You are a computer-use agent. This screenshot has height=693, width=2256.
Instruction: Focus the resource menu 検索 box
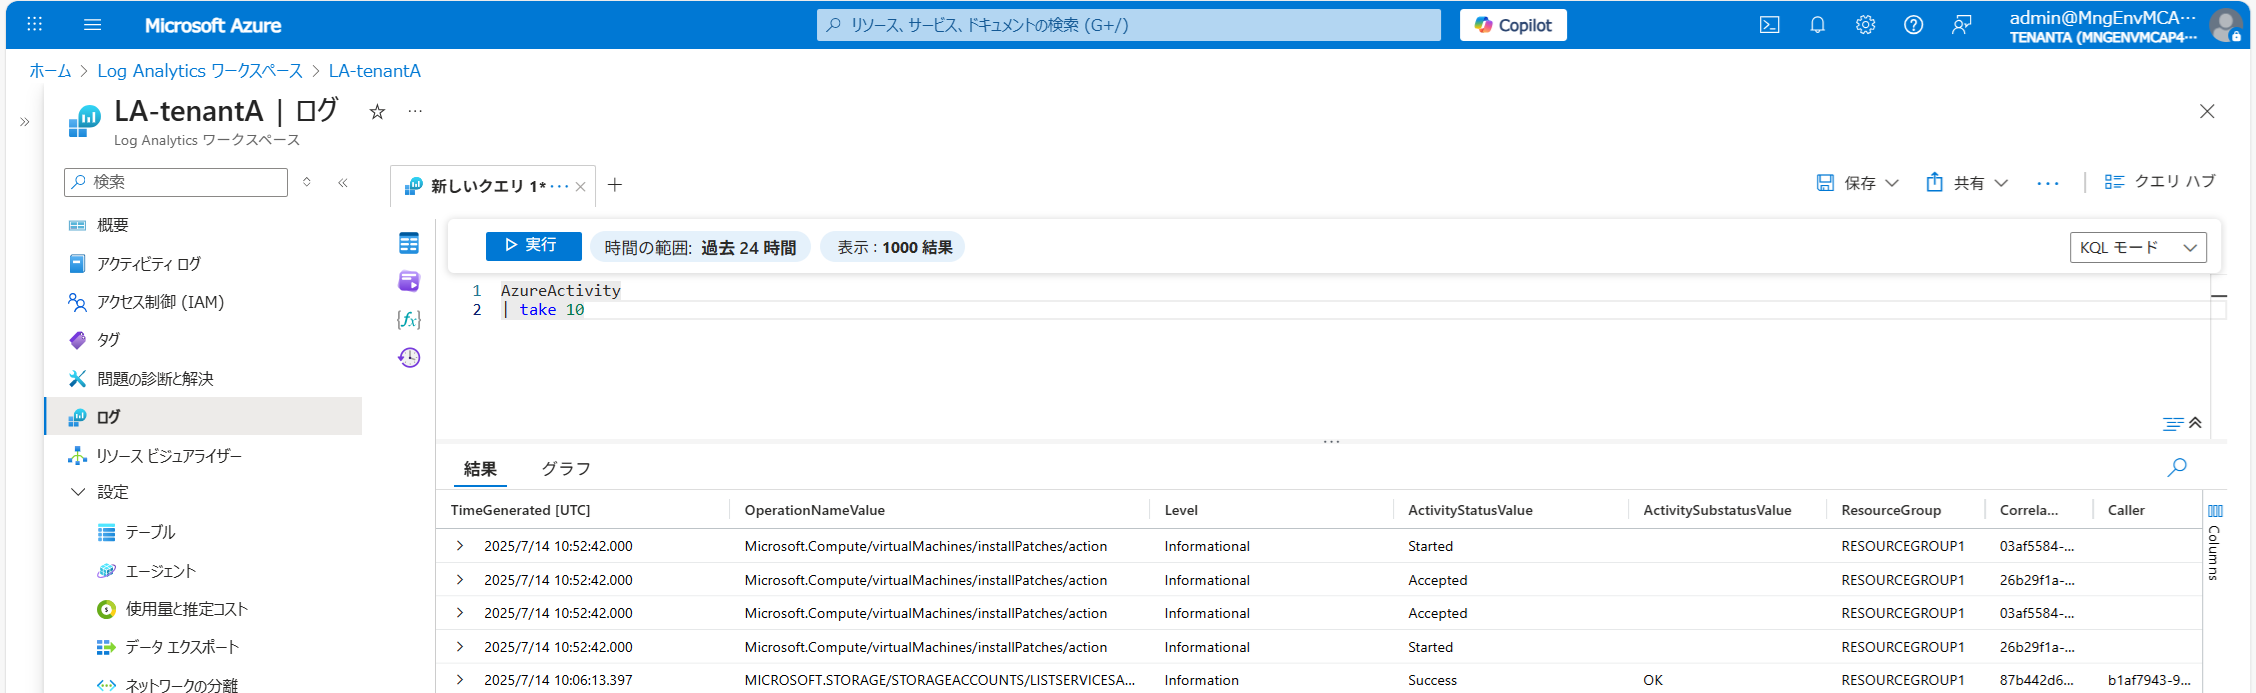176,182
